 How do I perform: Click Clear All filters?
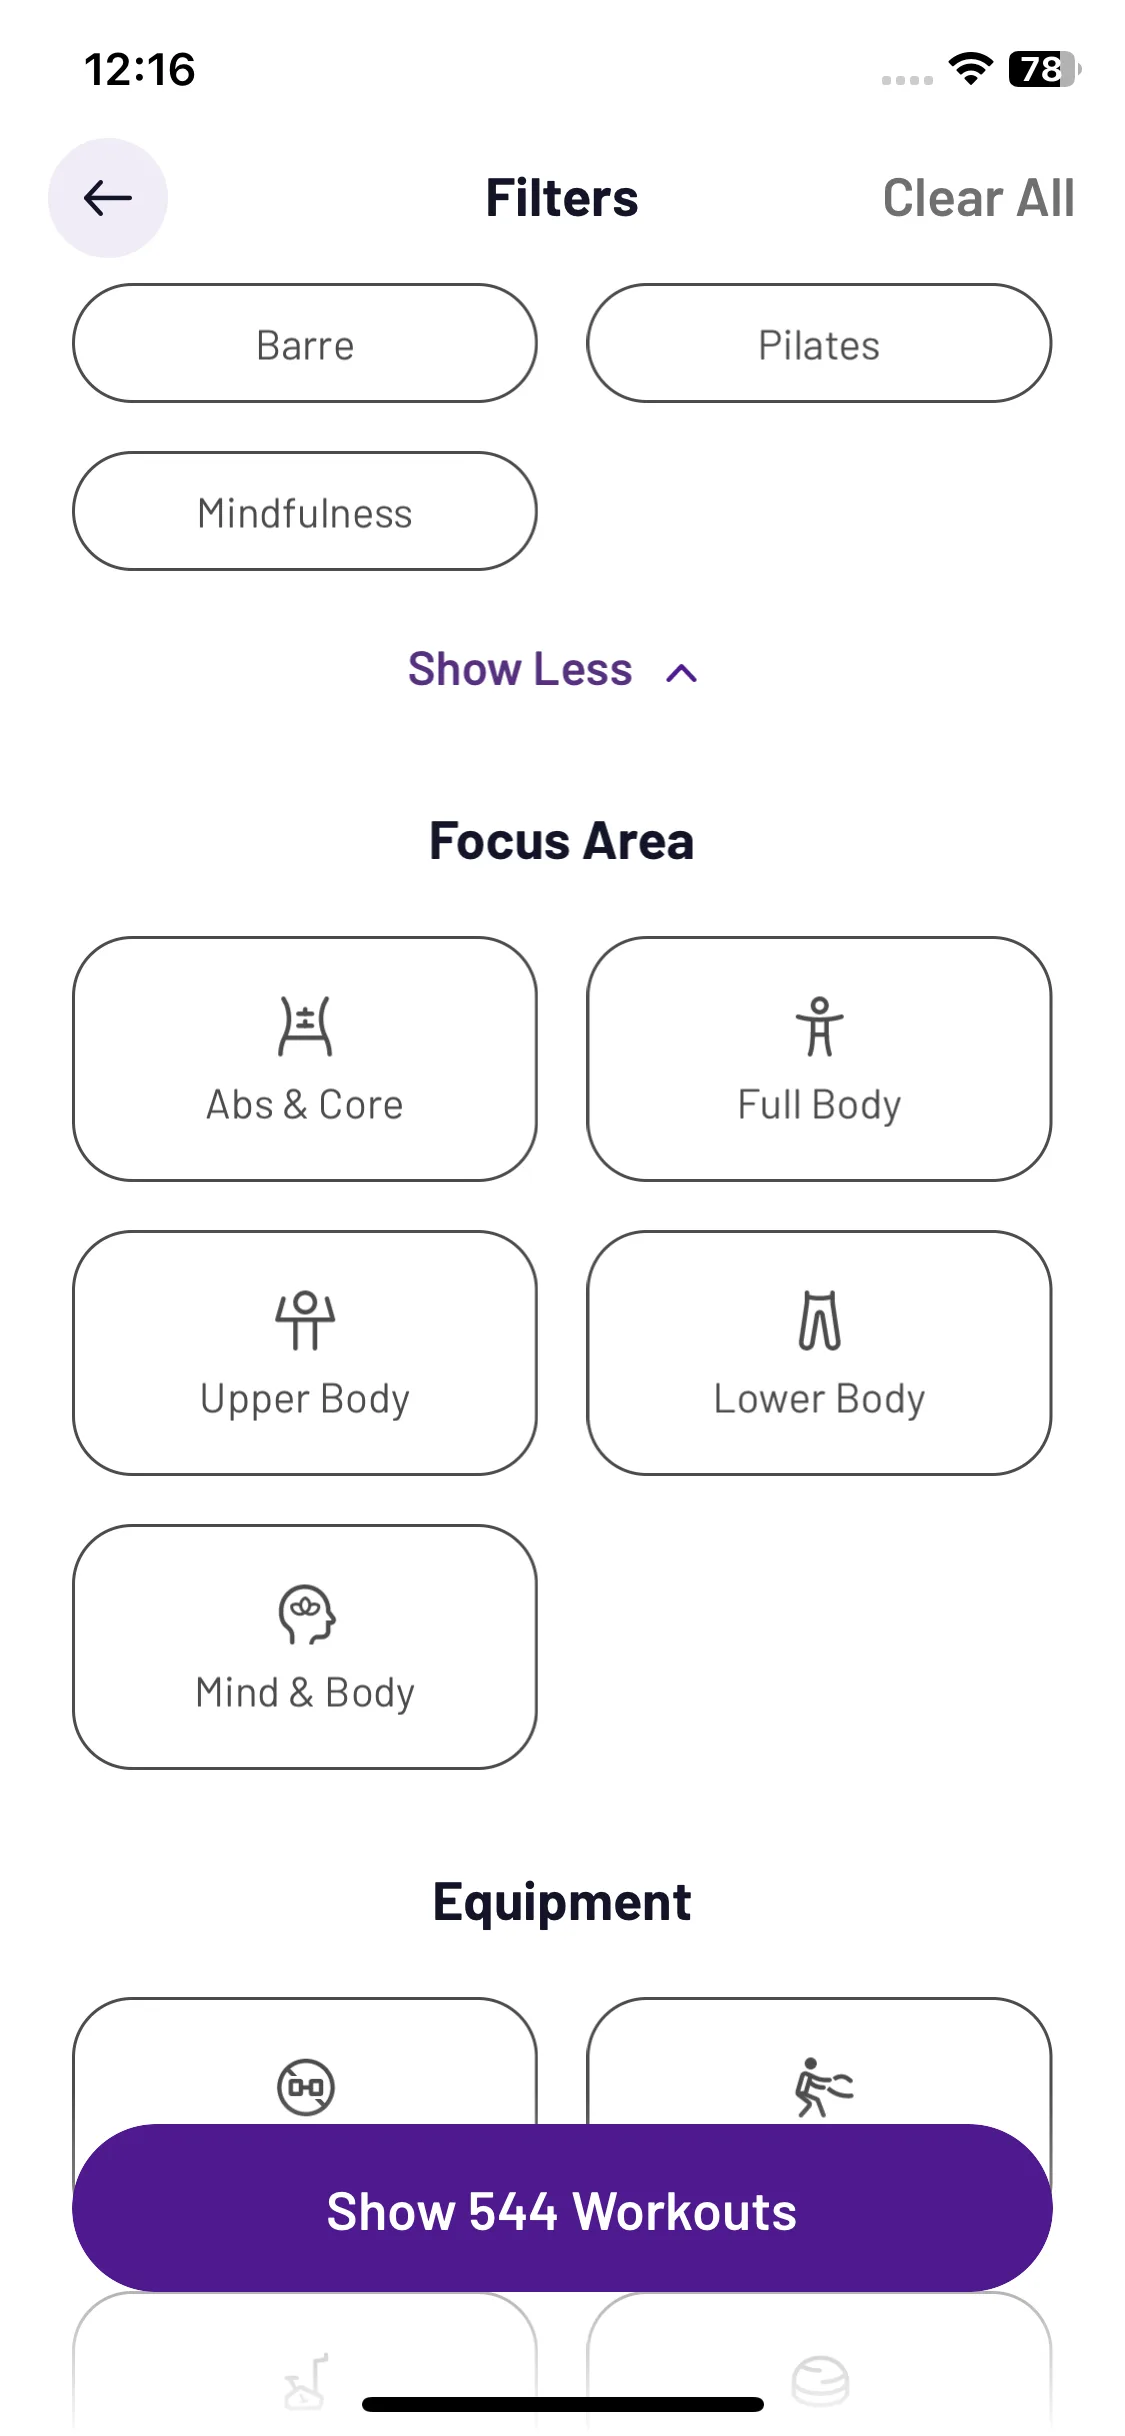pos(978,198)
